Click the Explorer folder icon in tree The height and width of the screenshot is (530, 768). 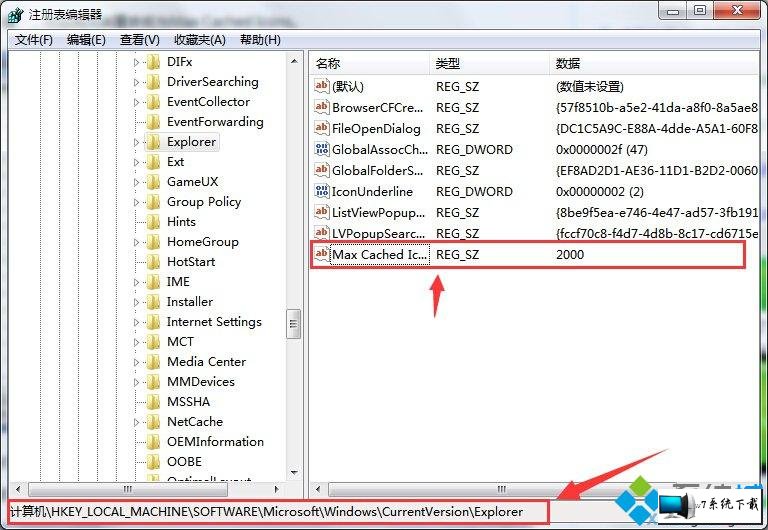pos(154,142)
